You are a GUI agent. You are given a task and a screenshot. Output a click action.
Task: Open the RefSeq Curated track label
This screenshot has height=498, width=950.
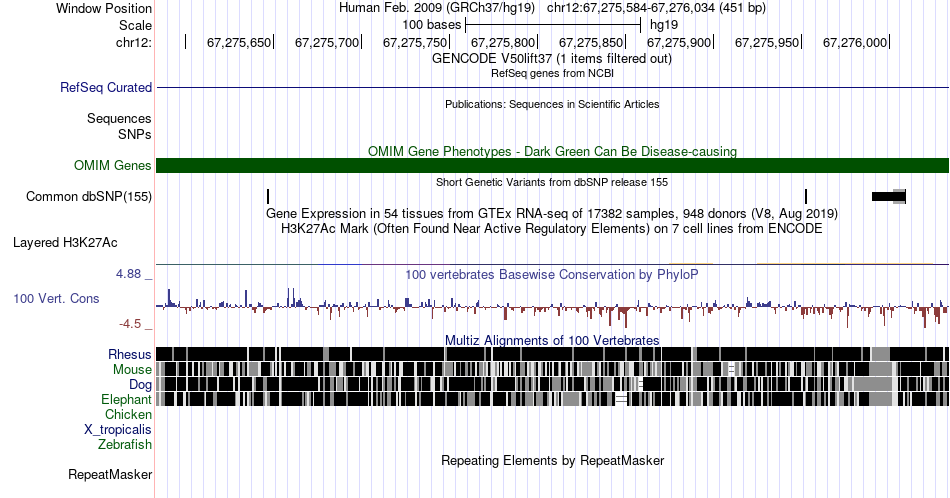(x=106, y=87)
